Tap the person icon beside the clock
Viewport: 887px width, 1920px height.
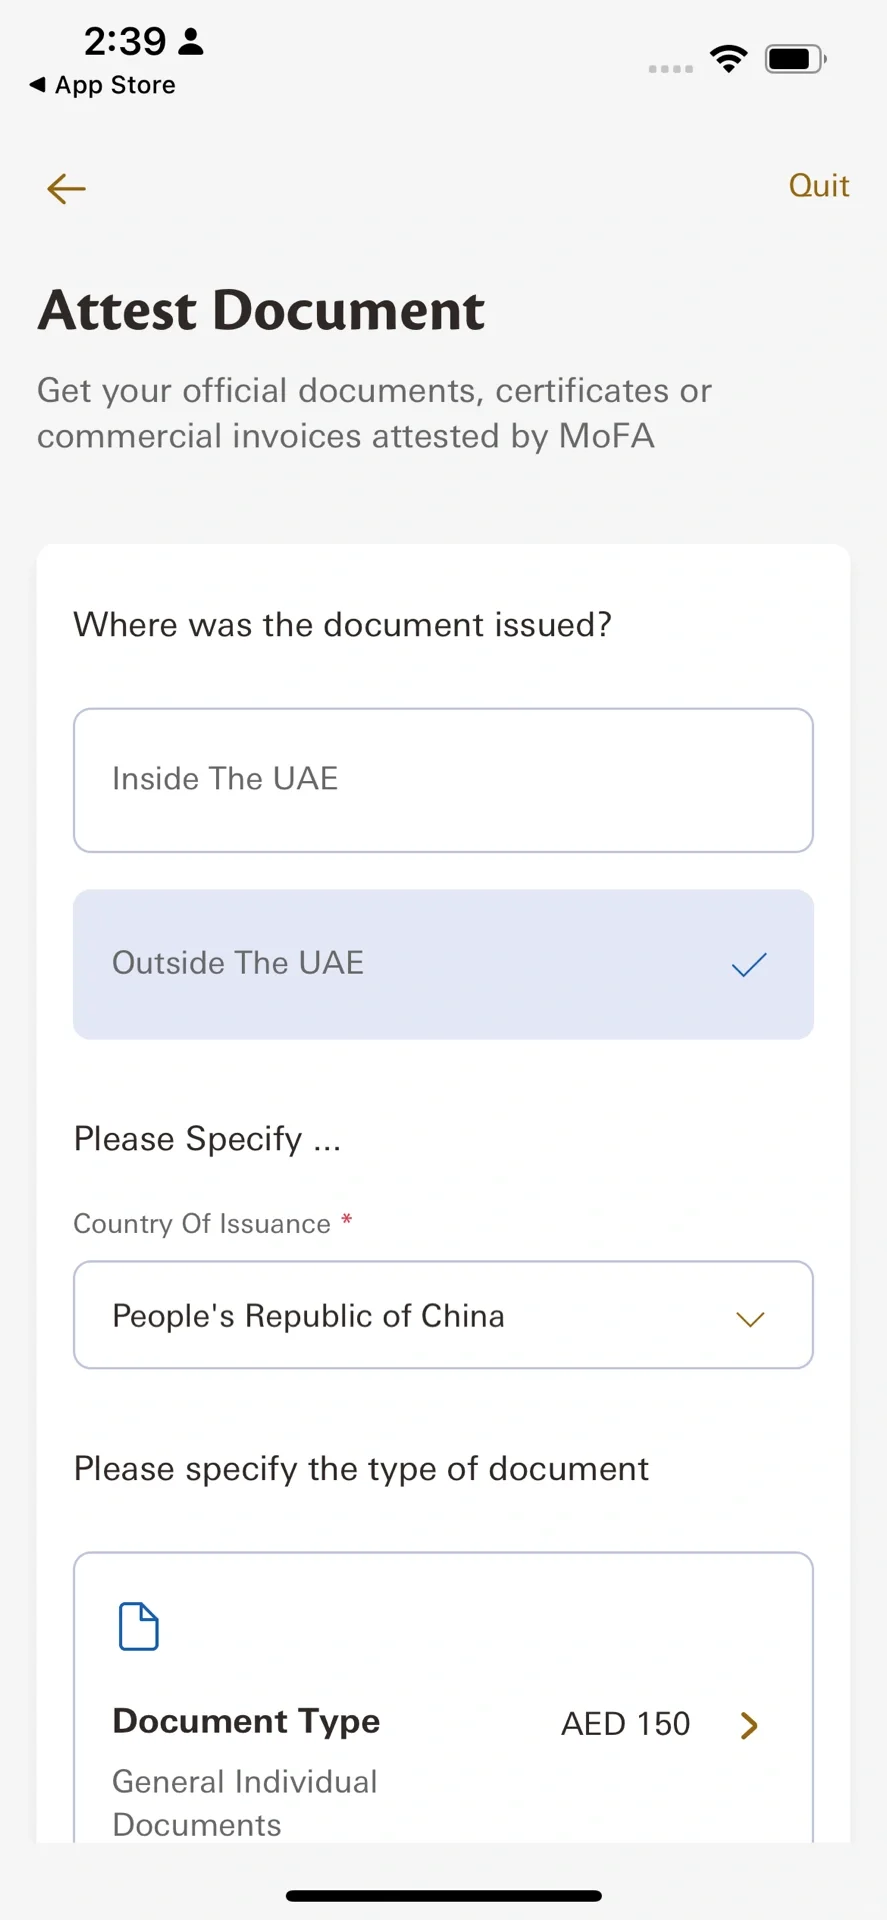[x=191, y=41]
